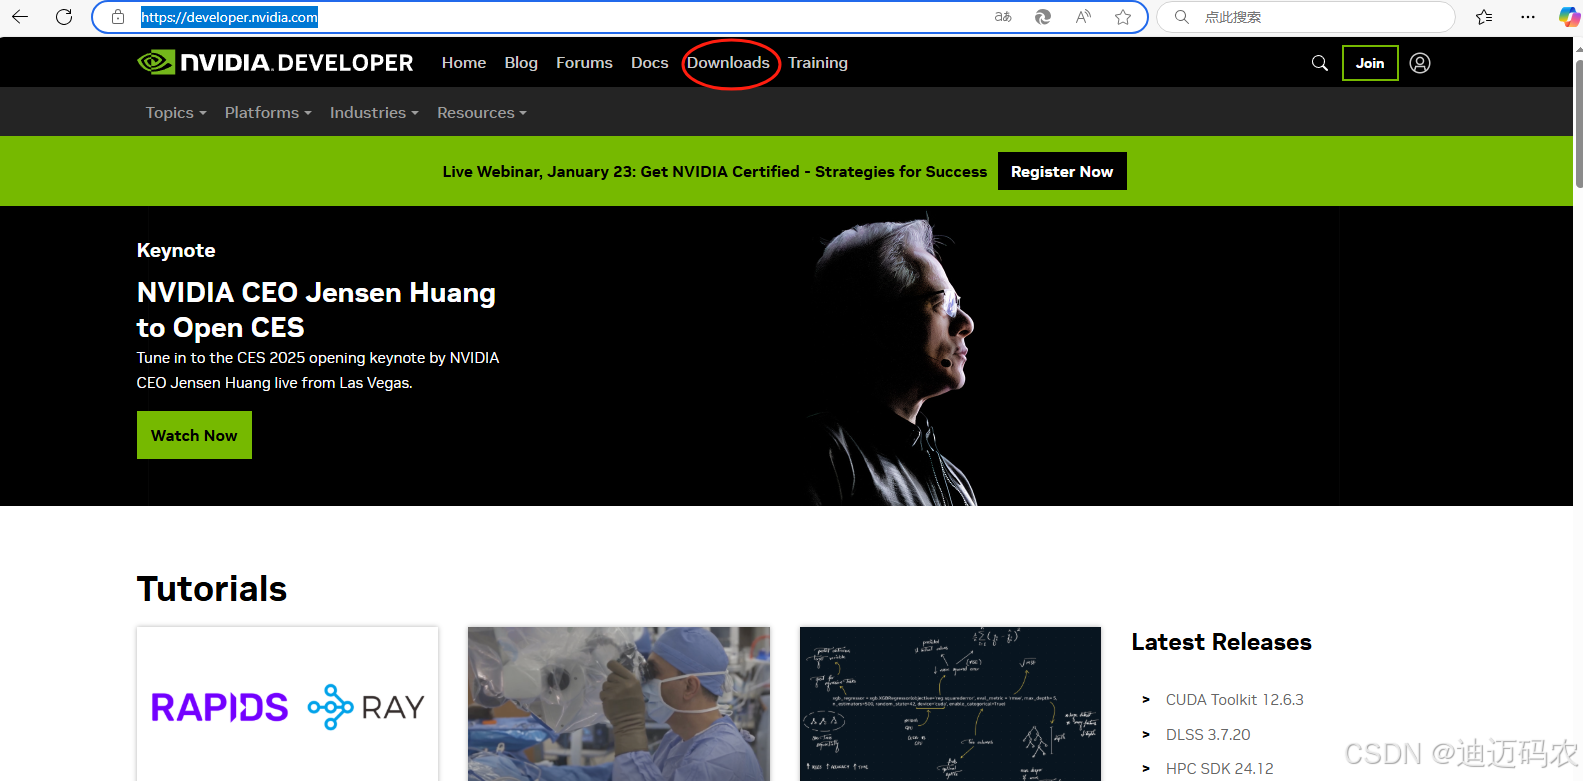Open the DLSS 3.7.20 release link
The width and height of the screenshot is (1583, 781).
(x=1208, y=735)
